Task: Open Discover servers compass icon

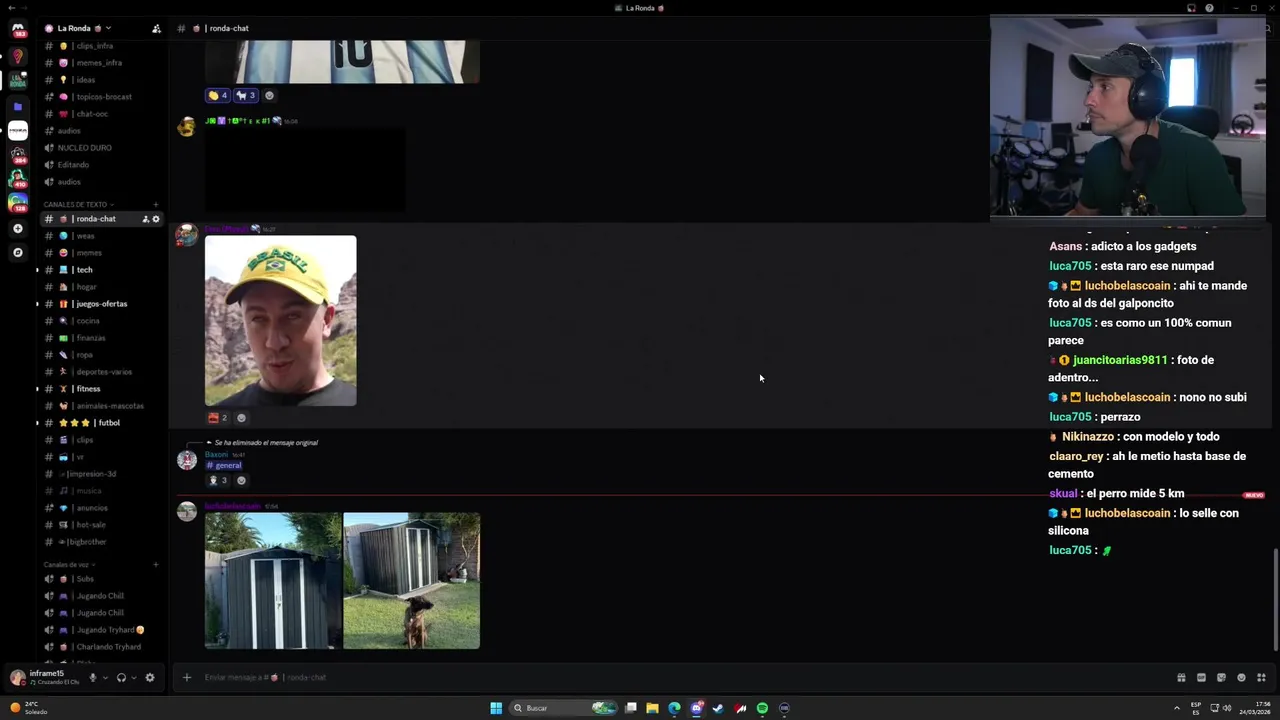Action: [x=17, y=252]
